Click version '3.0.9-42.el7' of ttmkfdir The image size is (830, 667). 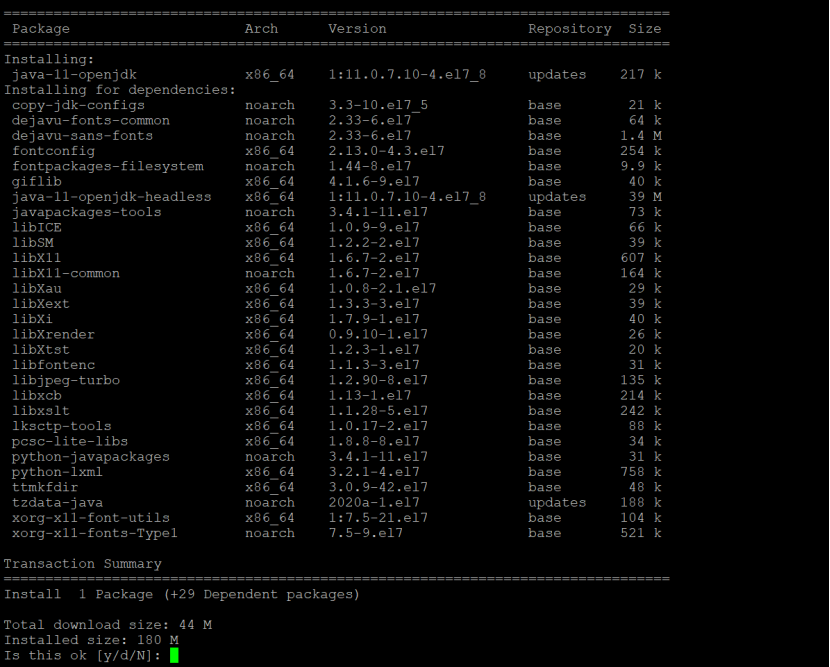tap(378, 488)
